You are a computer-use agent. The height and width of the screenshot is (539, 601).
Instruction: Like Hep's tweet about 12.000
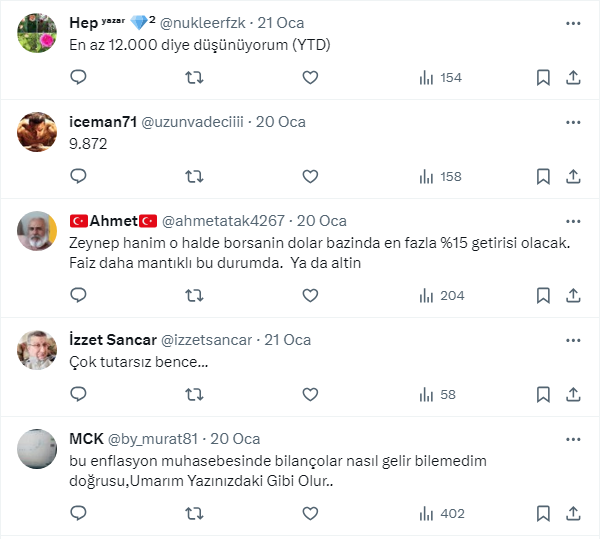coord(310,77)
